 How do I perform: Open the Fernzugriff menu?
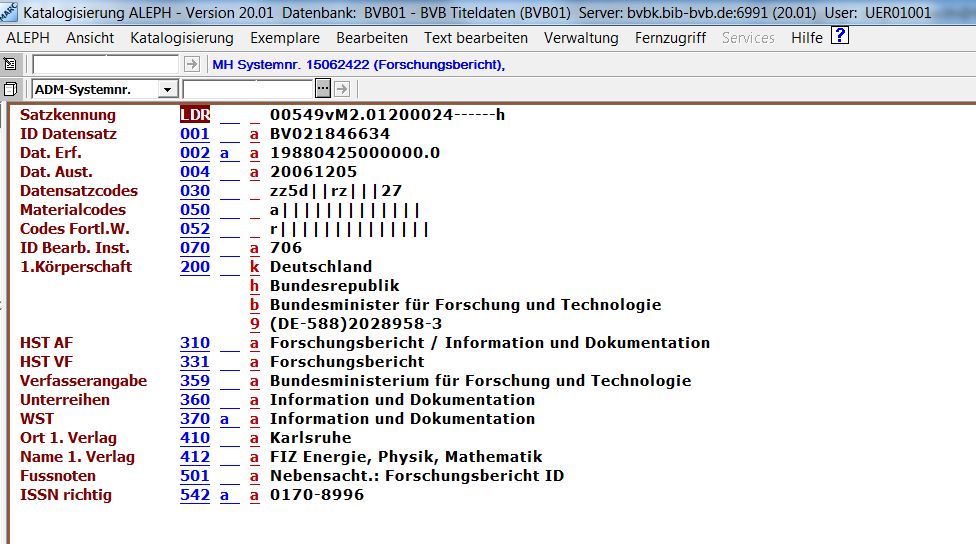pyautogui.click(x=670, y=38)
